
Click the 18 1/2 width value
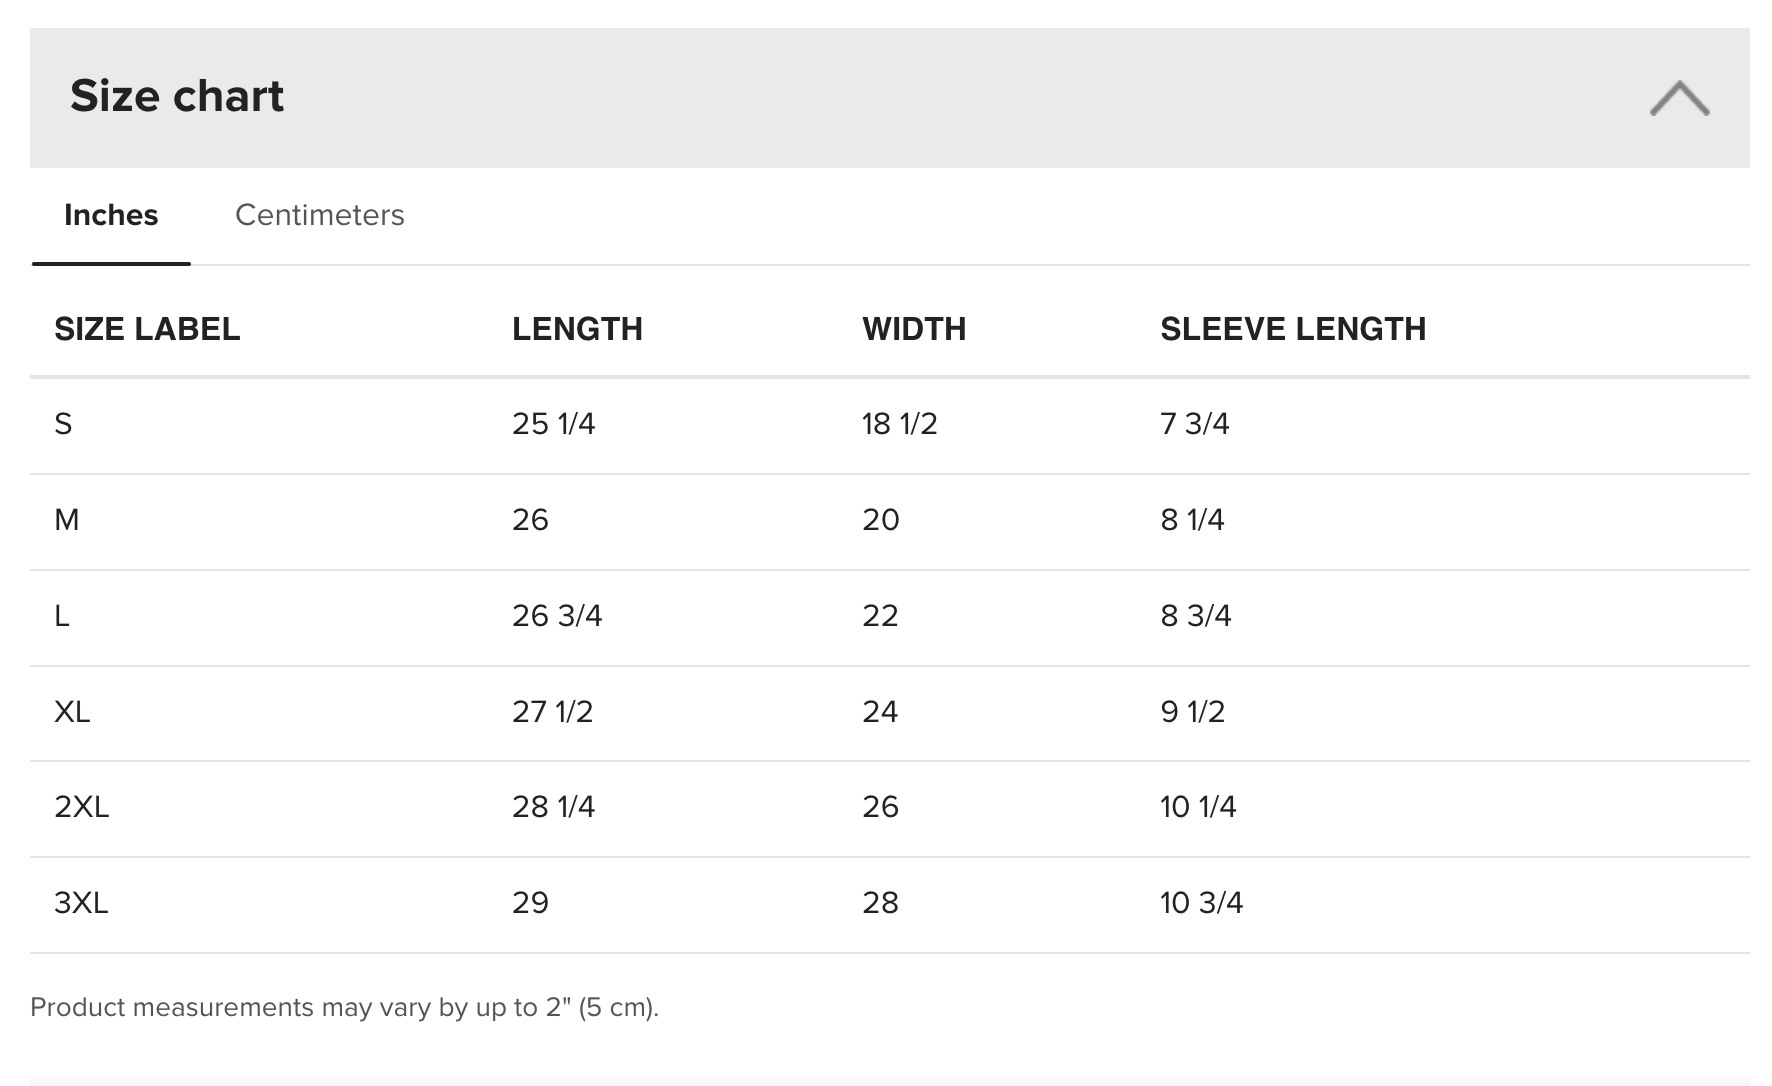click(x=899, y=424)
